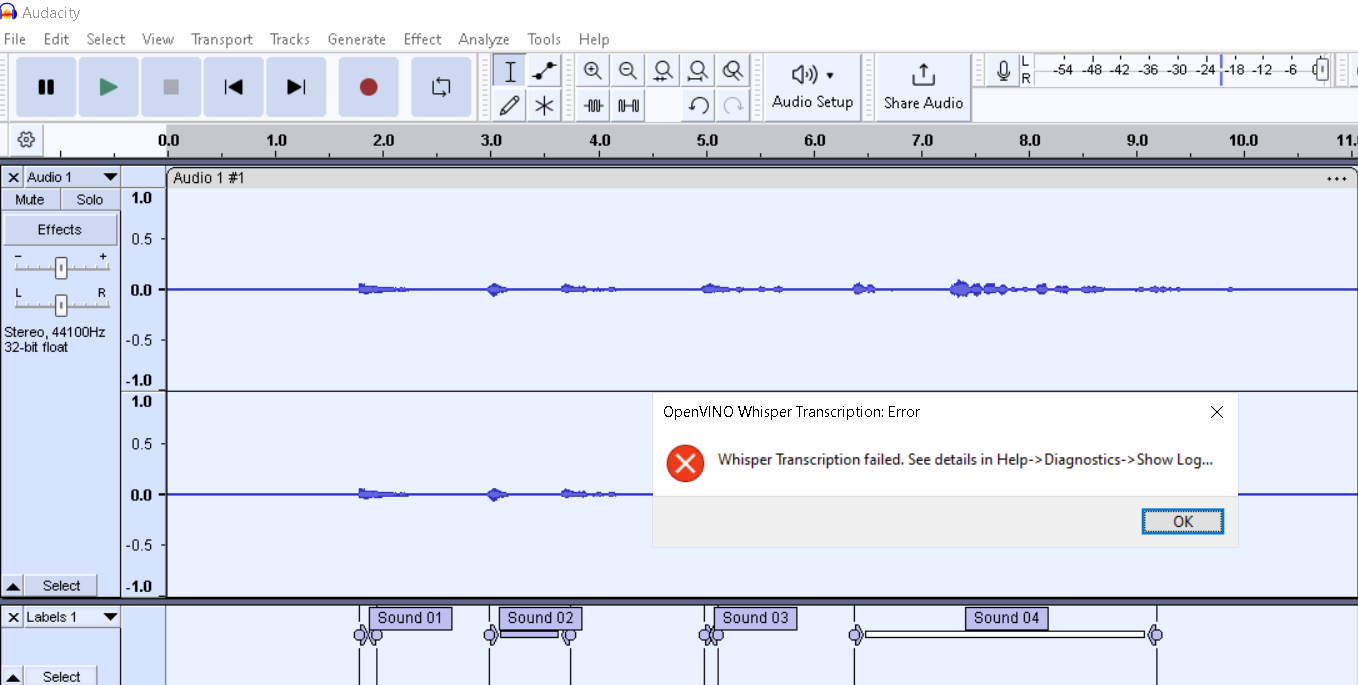Screen dimensions: 1358x685
Task: Select the Envelope tool
Action: tap(544, 71)
